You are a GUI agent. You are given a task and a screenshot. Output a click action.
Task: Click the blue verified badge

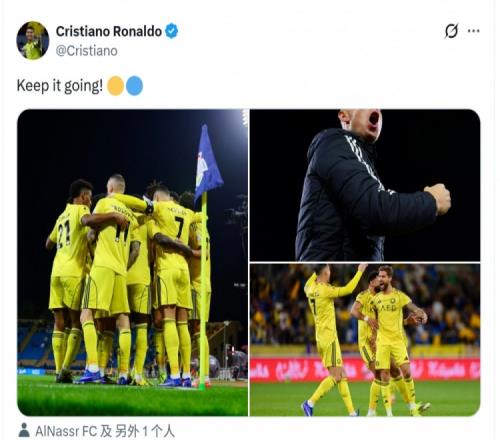click(x=172, y=31)
